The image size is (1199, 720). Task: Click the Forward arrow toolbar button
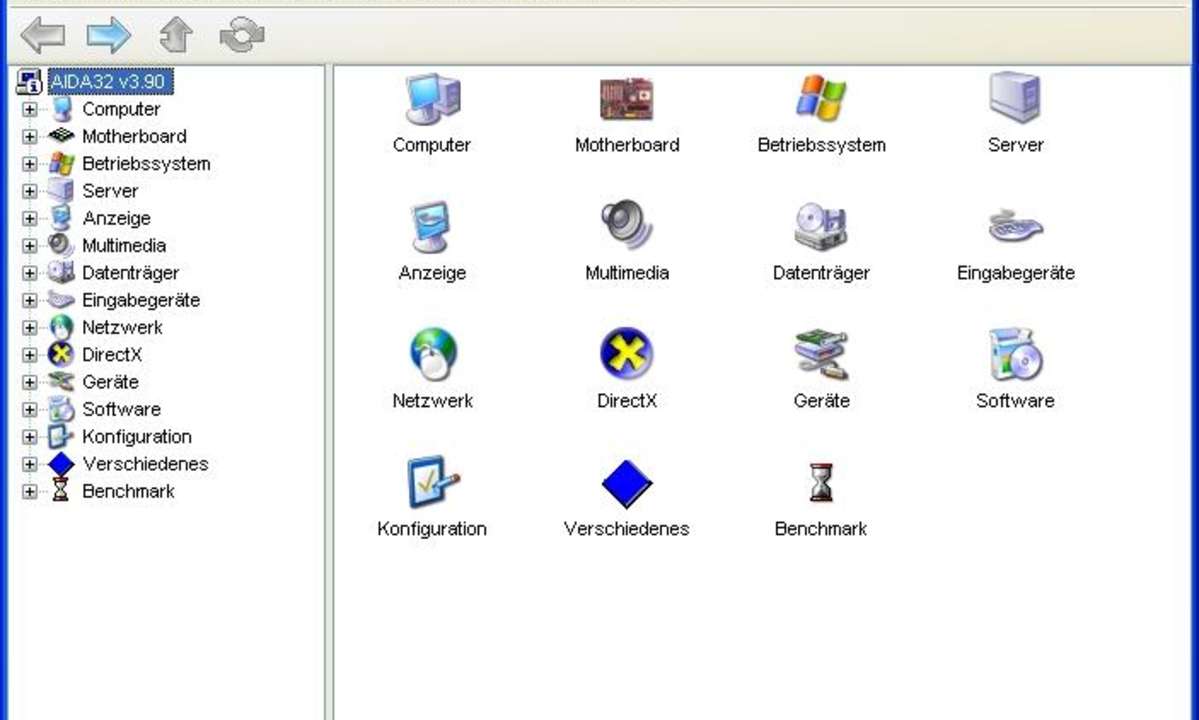109,34
